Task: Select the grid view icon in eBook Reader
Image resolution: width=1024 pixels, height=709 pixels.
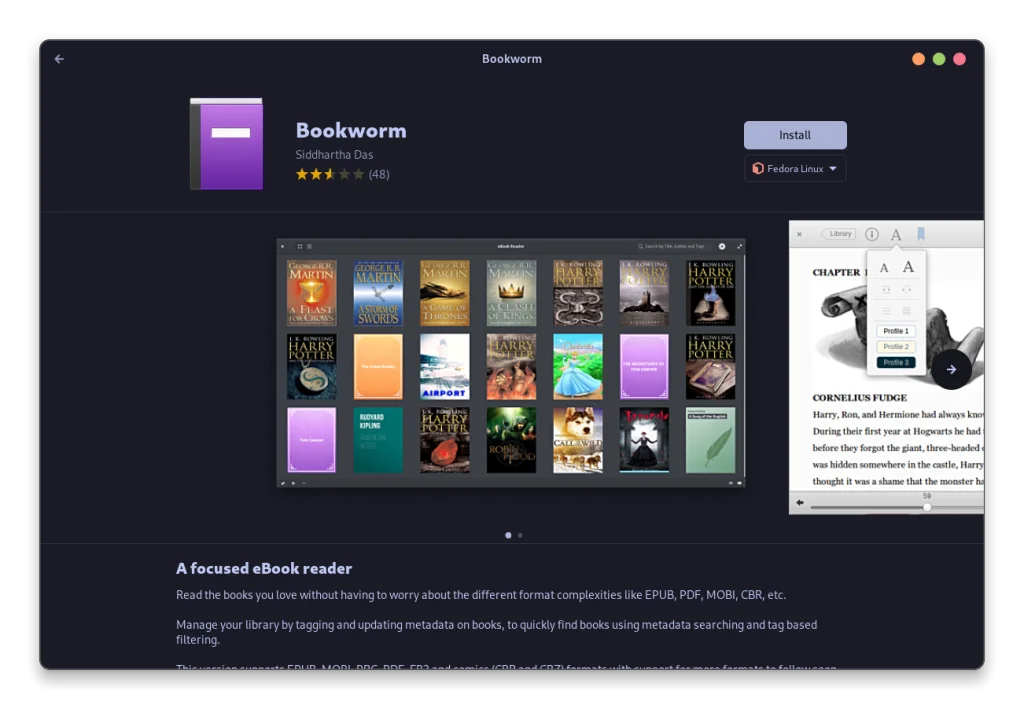Action: tap(300, 246)
